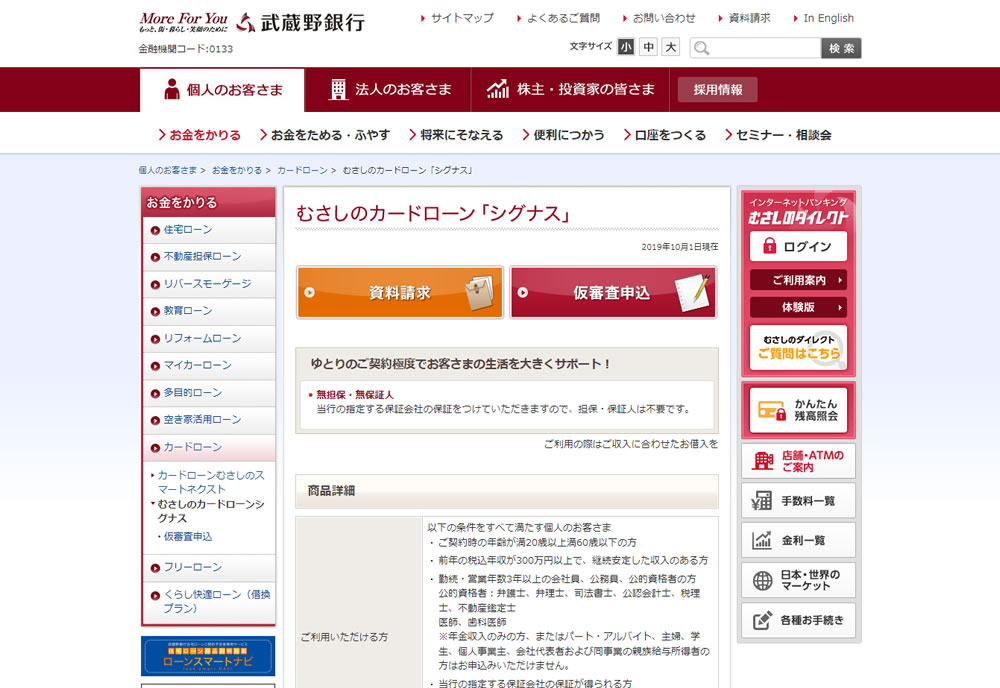Image resolution: width=1000 pixels, height=688 pixels.
Task: Click the globe icon for 日本・世界のマーケット
Action: click(762, 580)
